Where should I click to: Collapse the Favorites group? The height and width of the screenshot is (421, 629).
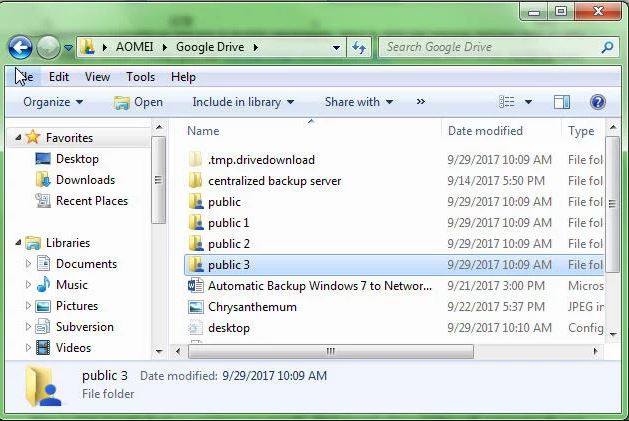point(18,138)
